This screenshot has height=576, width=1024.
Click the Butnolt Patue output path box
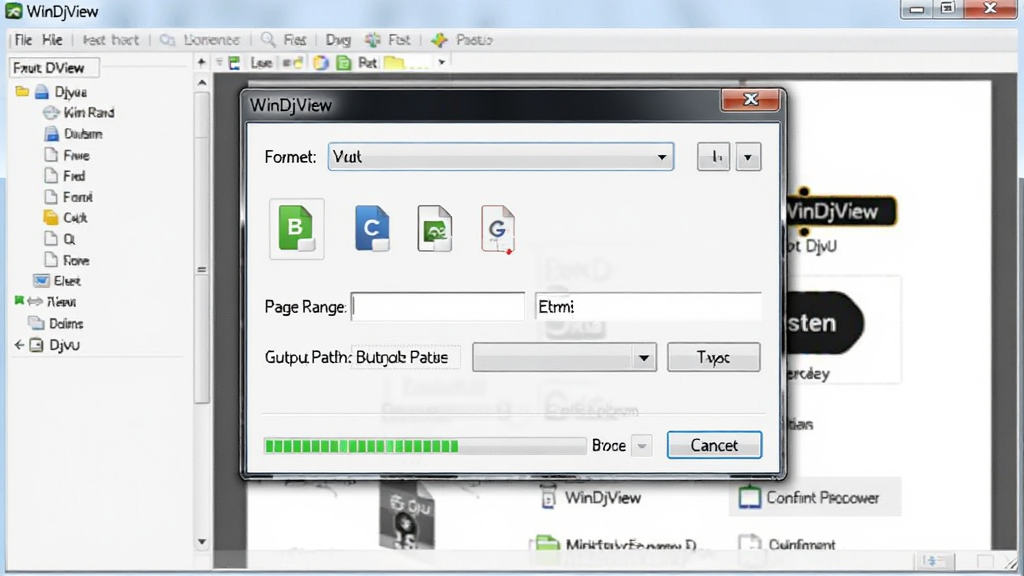tap(406, 357)
